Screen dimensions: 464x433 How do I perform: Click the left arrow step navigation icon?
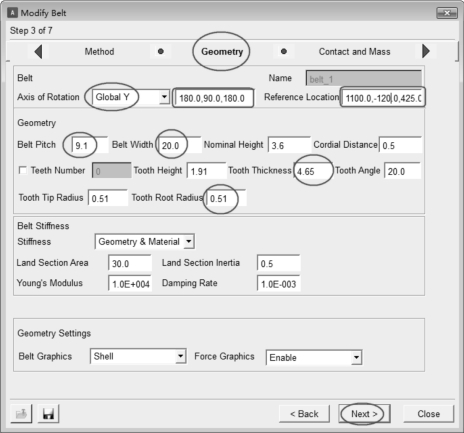coord(38,52)
